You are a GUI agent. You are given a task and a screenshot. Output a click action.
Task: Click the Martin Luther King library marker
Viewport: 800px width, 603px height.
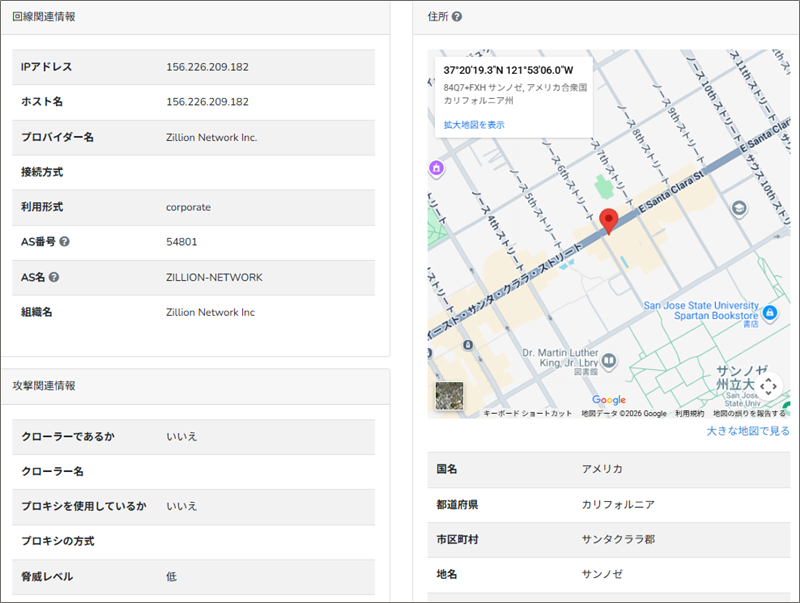click(606, 361)
